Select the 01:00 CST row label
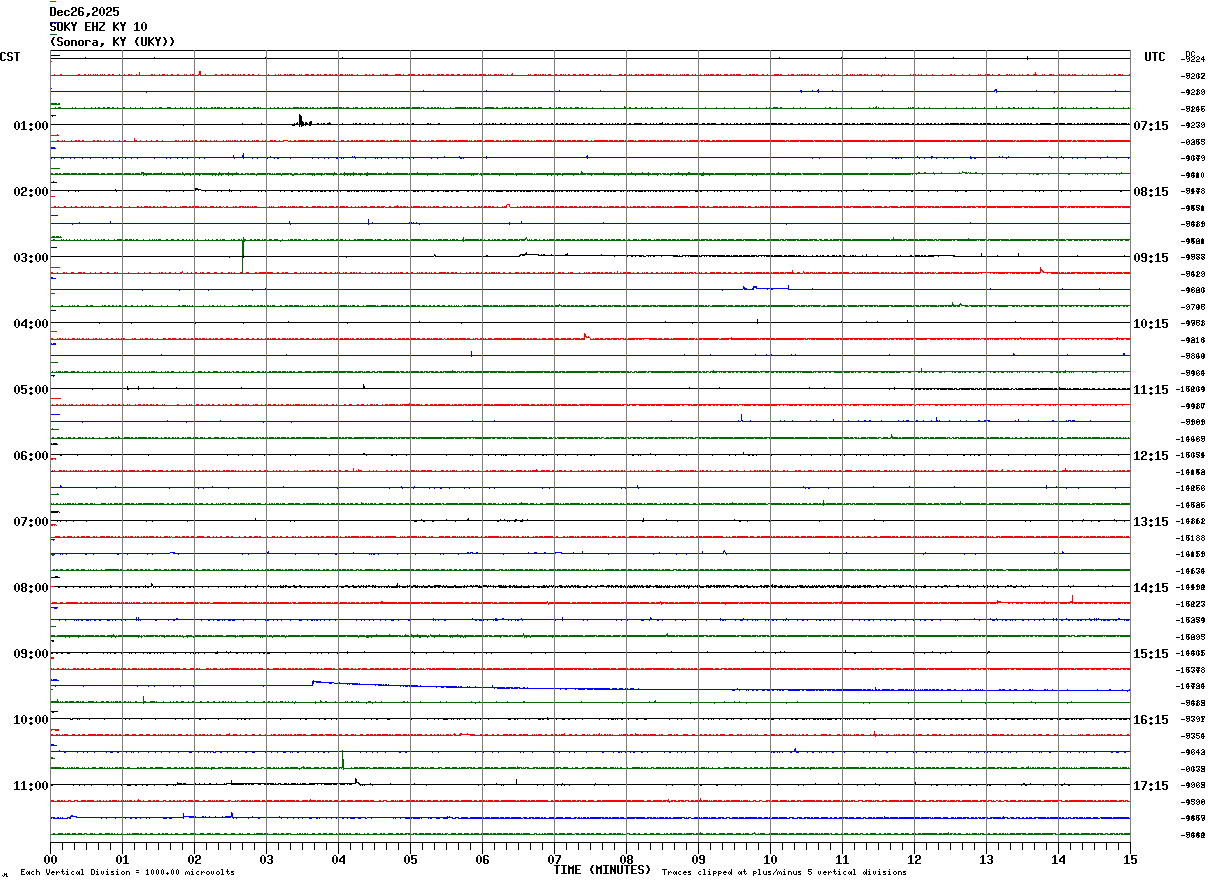This screenshot has height=886, width=1210. click(x=30, y=126)
